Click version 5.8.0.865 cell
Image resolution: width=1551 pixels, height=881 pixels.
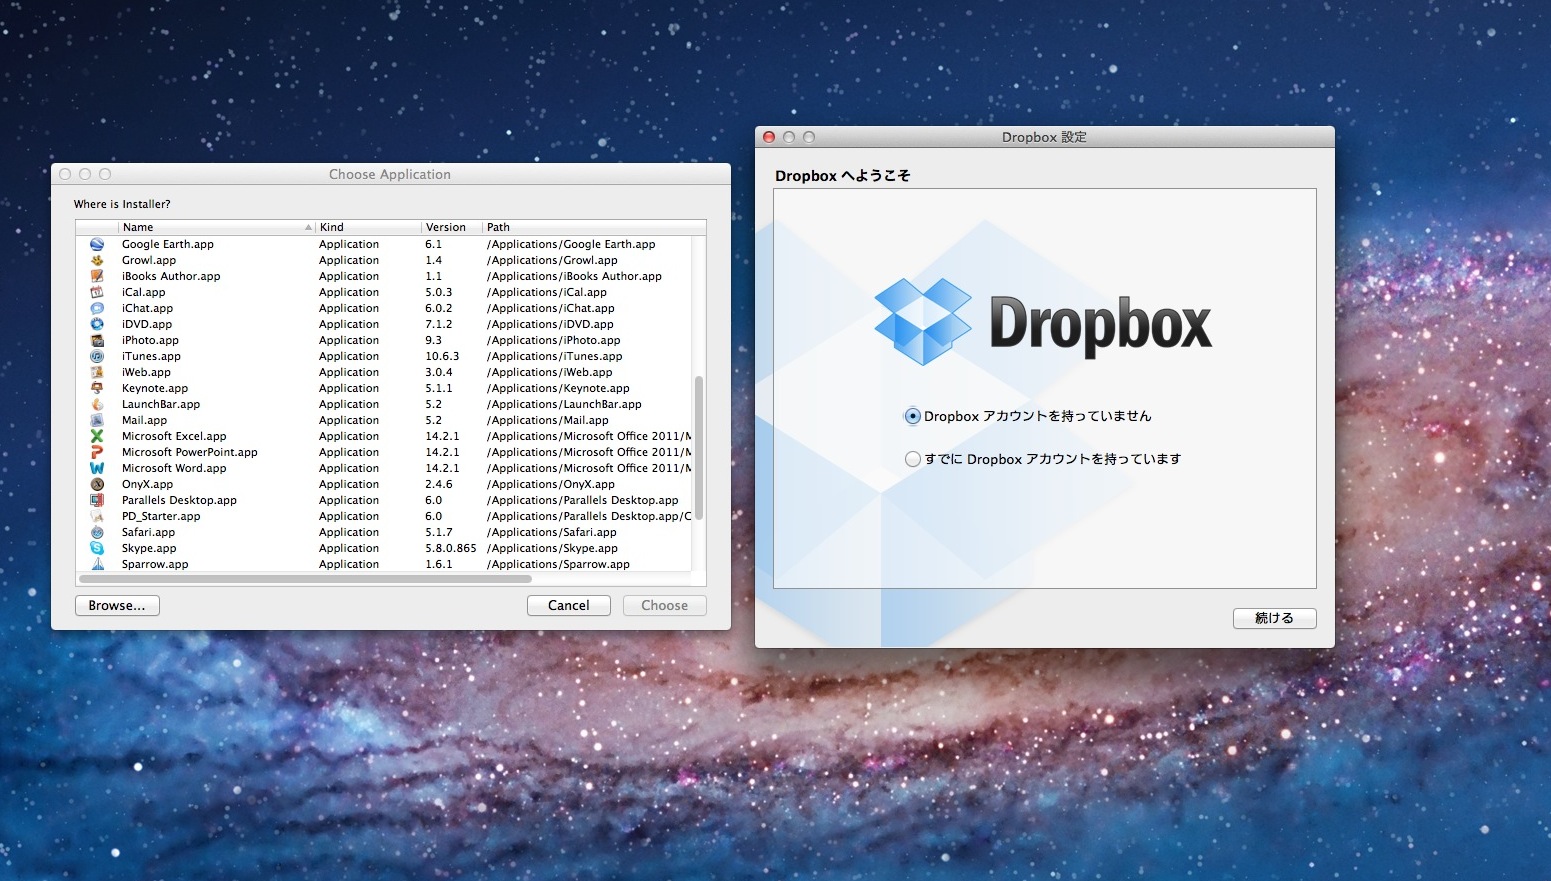451,548
